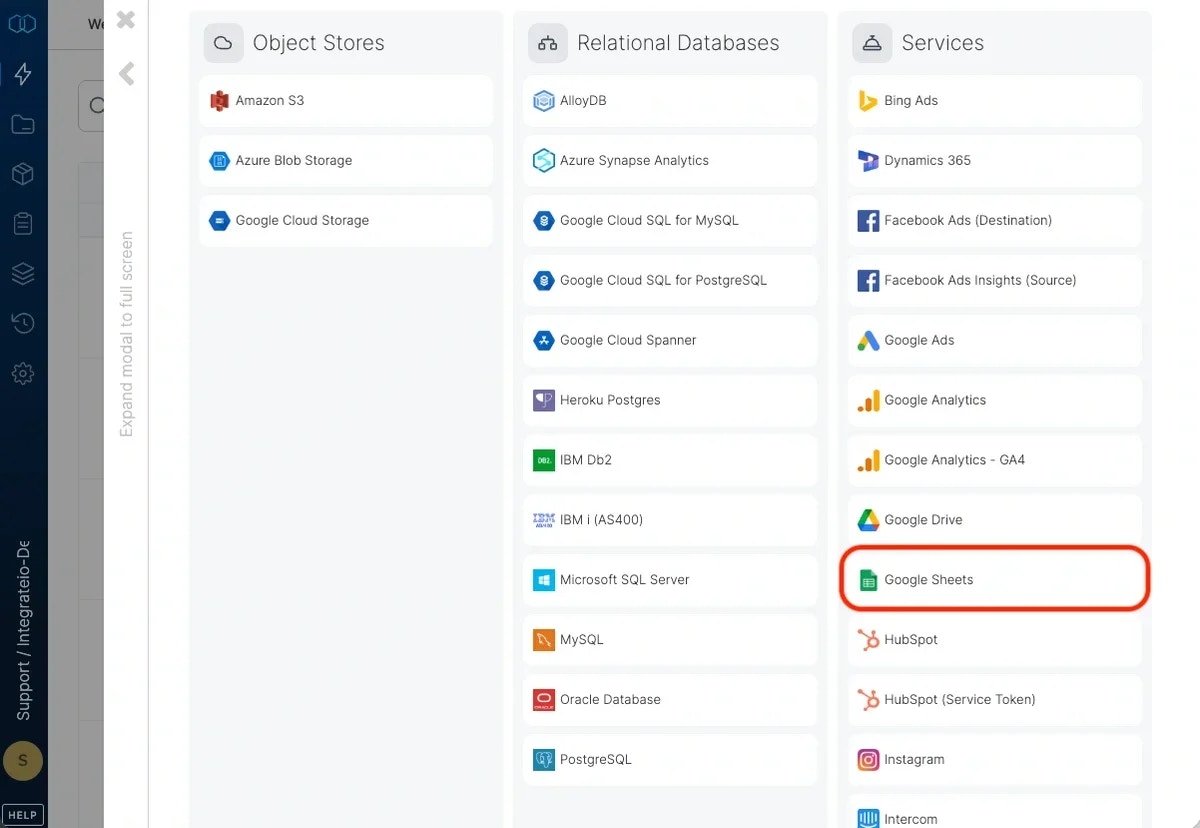Viewport: 1200px width, 828px height.
Task: Click the Microsoft SQL Server icon
Action: pyautogui.click(x=544, y=580)
